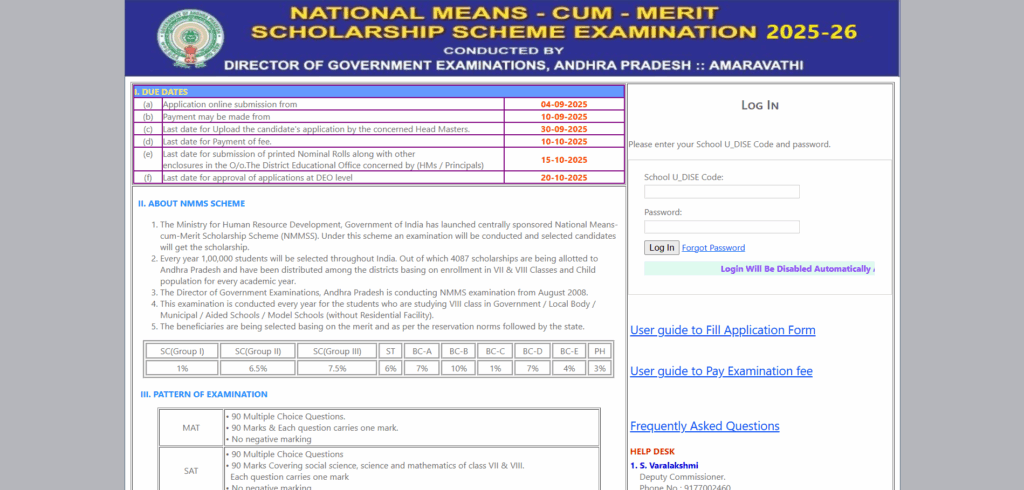1024x490 pixels.
Task: Open the Forgot Password link
Action: pos(713,248)
